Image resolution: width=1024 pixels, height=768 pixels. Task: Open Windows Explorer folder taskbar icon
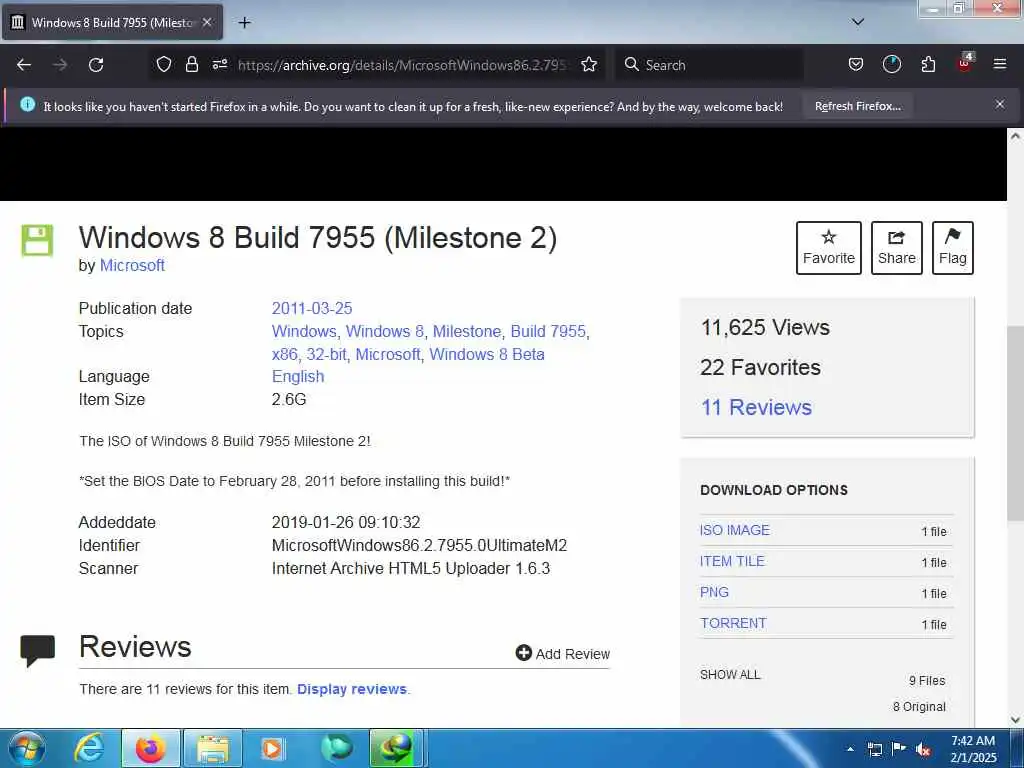click(213, 748)
